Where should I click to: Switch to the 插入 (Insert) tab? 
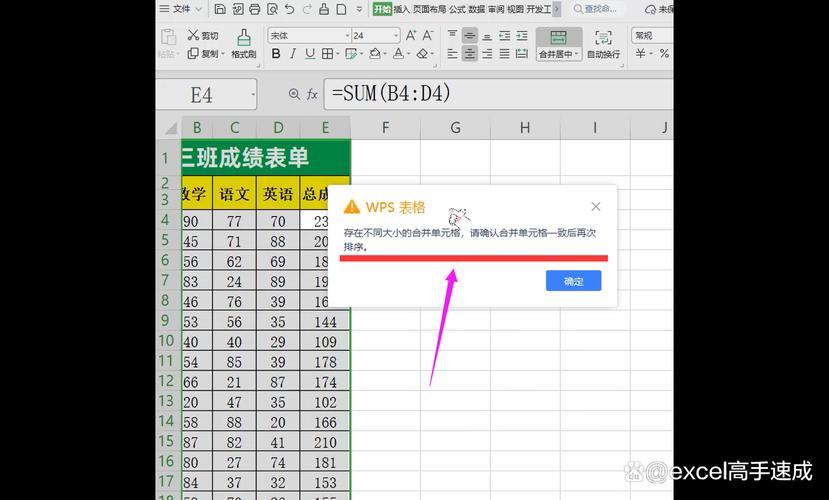pyautogui.click(x=401, y=9)
